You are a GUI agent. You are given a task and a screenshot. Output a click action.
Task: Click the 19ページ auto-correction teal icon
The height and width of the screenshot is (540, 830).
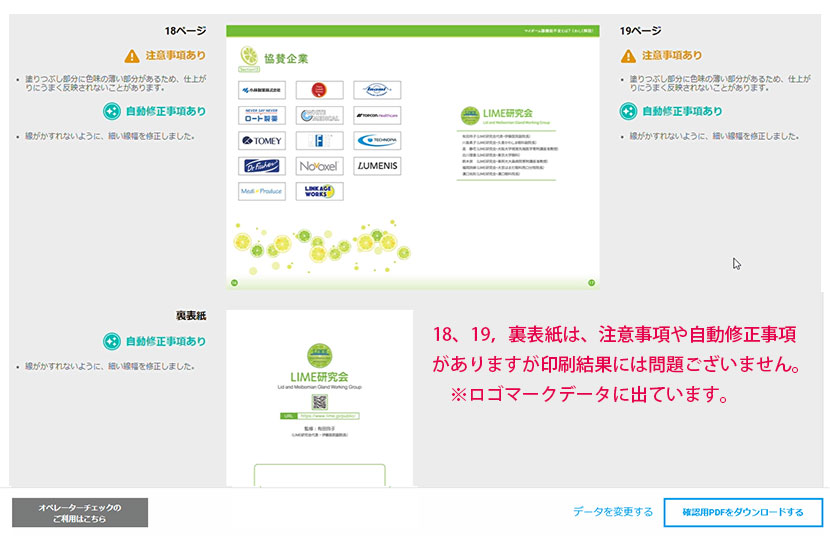click(628, 111)
